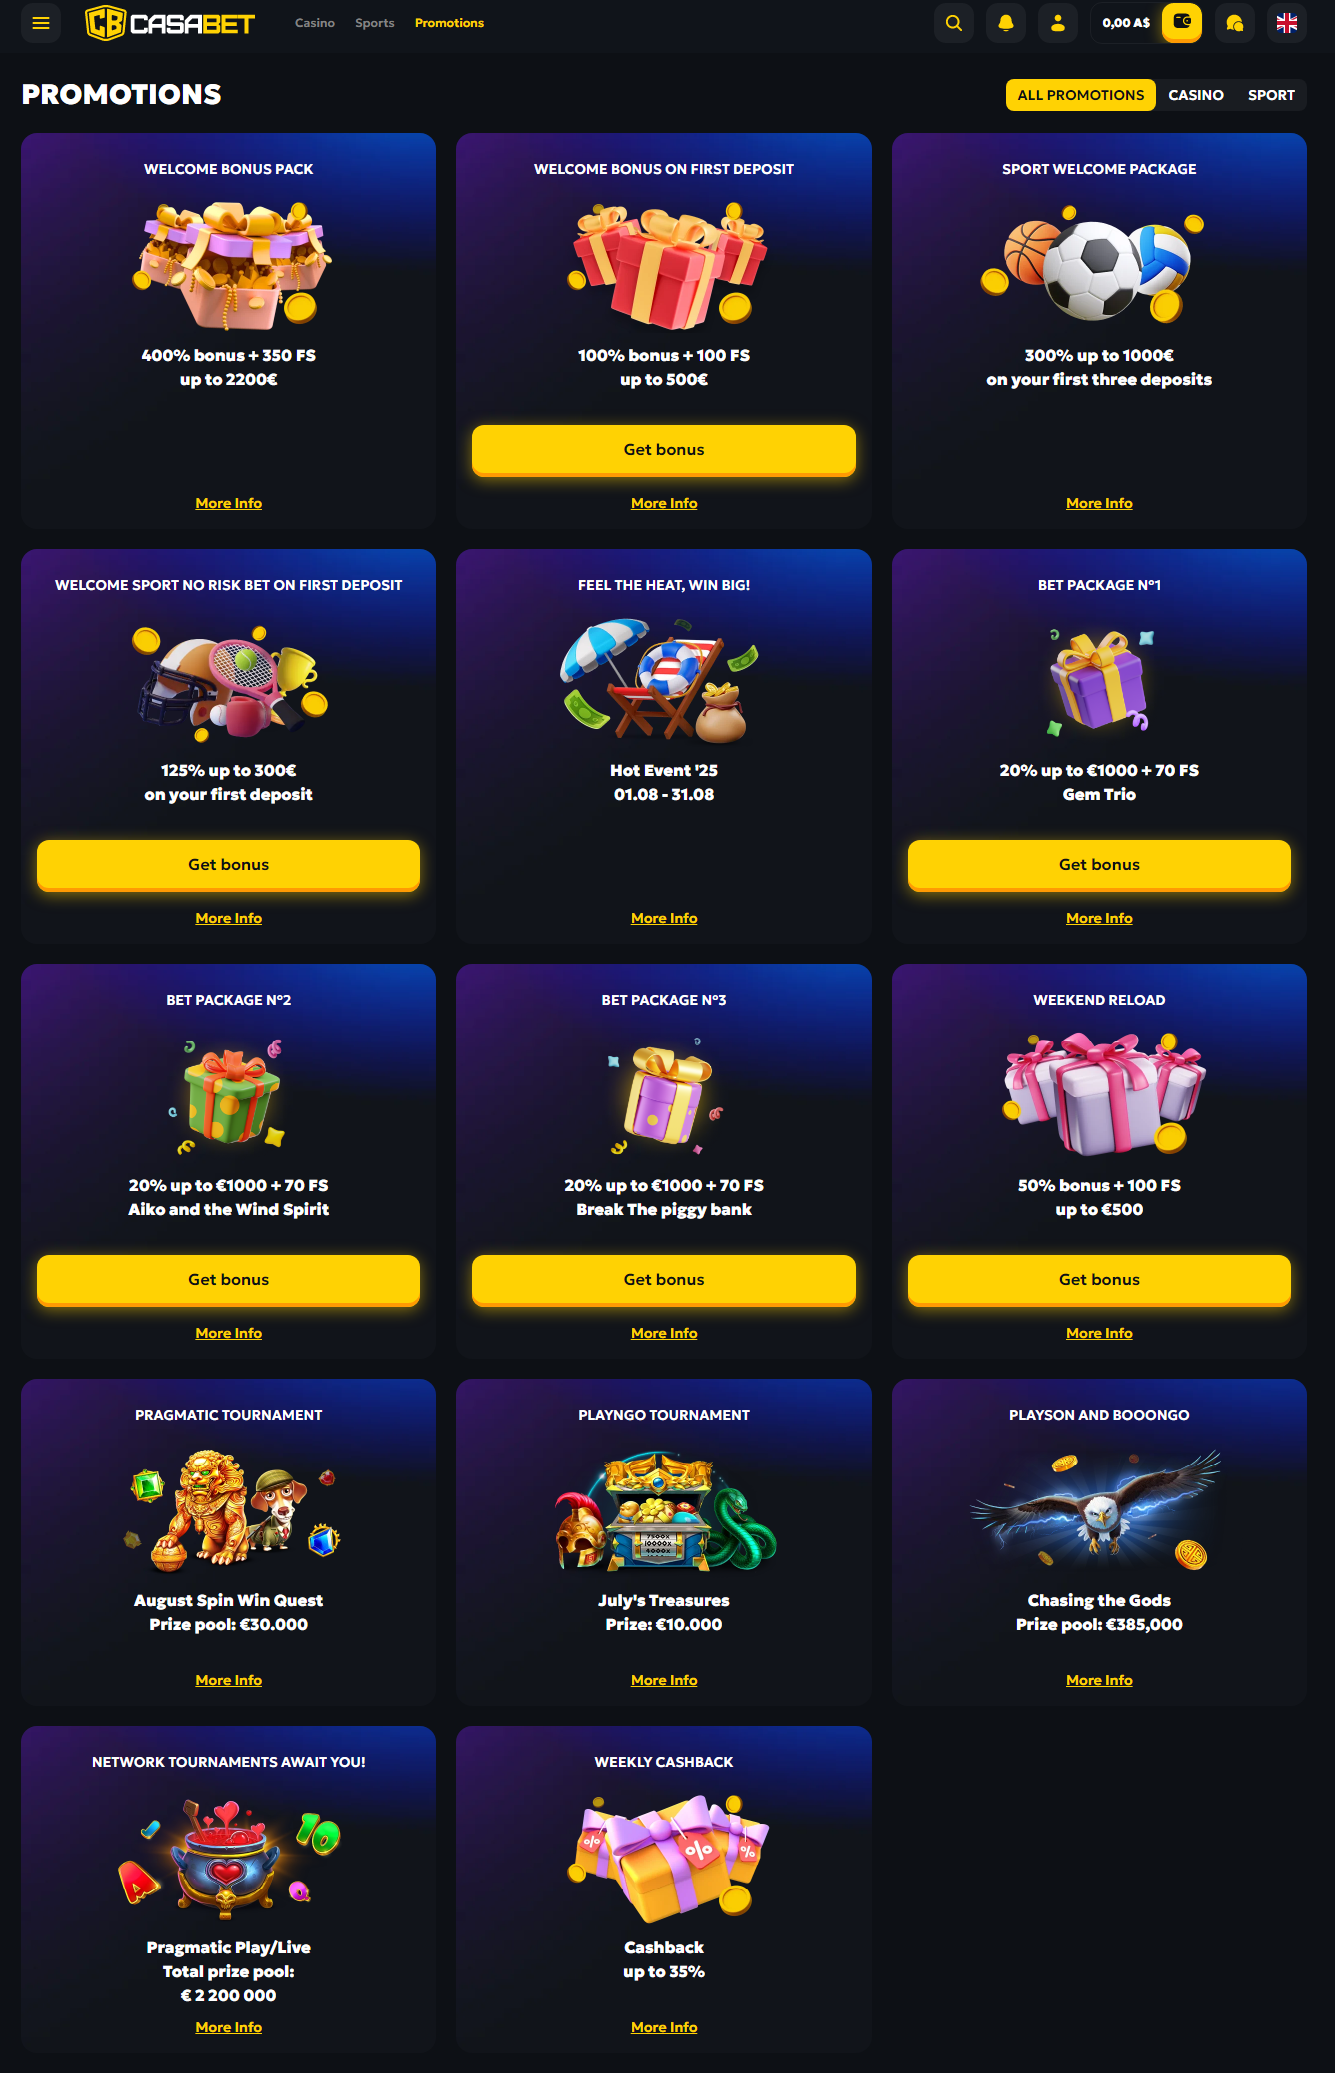Filter promotions by SPORT tab
The image size is (1335, 2073).
tap(1271, 95)
